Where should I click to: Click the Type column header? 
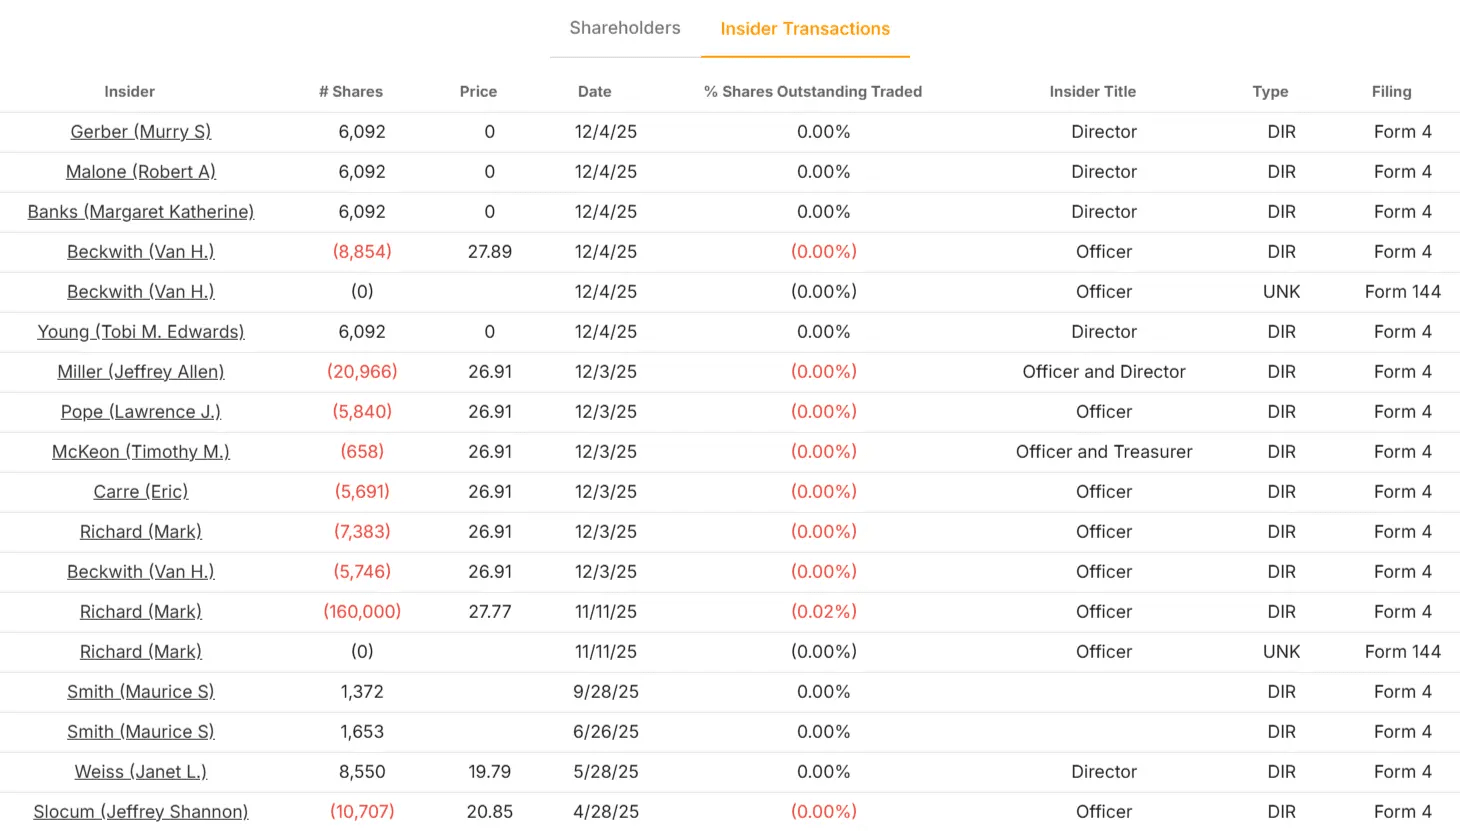tap(1270, 92)
